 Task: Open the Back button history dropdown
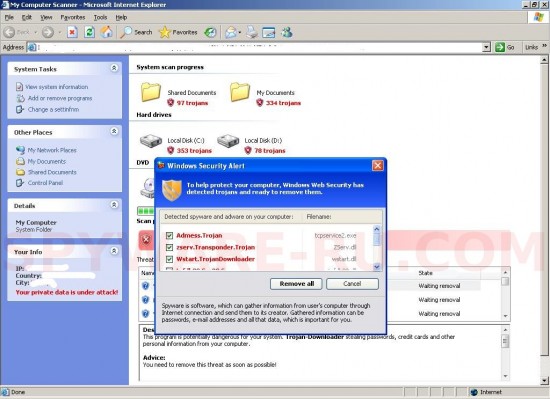coord(35,32)
